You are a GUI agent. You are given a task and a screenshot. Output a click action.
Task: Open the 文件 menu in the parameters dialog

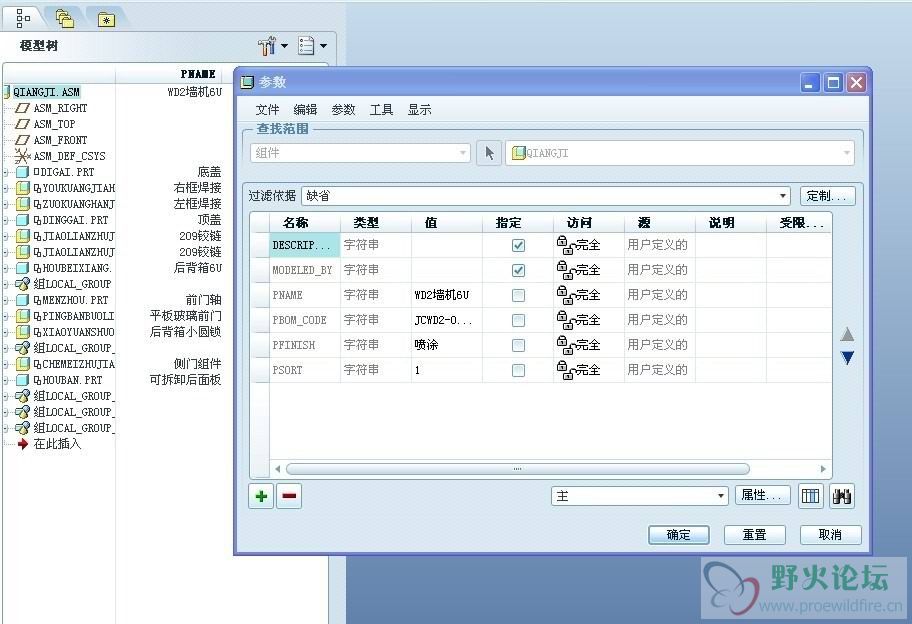tap(267, 109)
